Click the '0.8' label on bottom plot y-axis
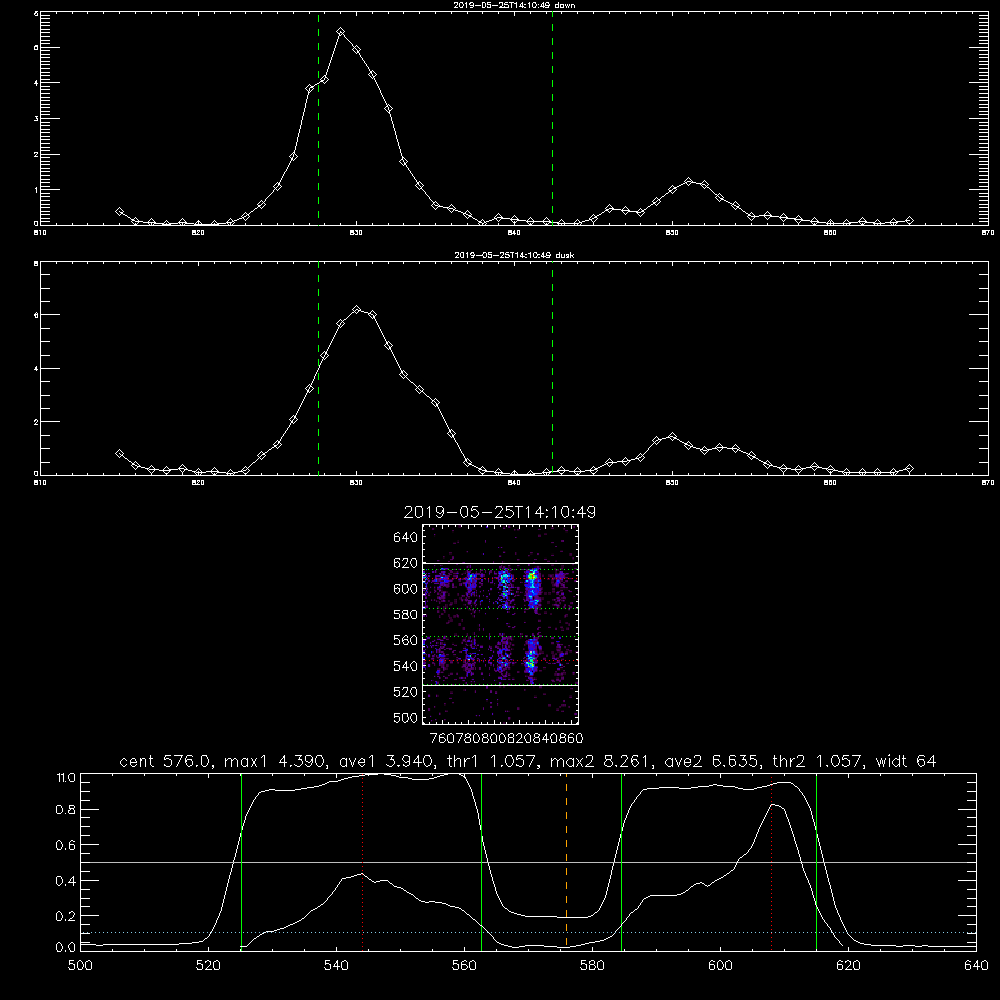 tap(66, 810)
